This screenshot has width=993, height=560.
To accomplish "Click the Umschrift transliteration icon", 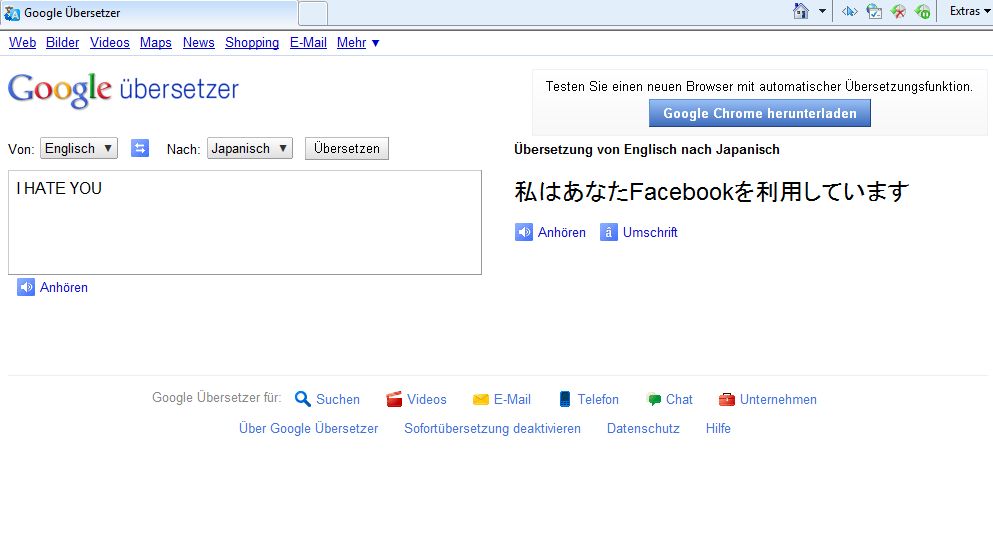I will 609,232.
